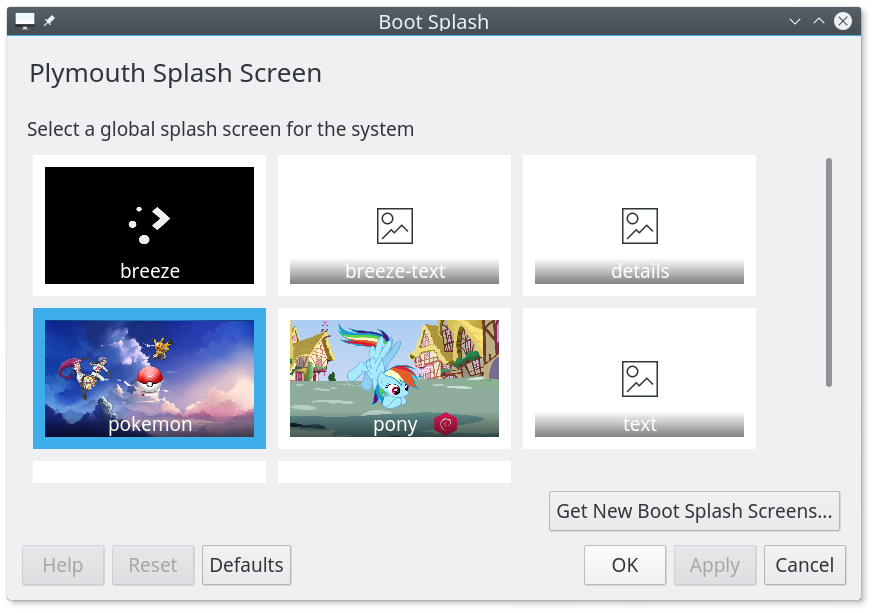Click the placeholder image icon in details

pyautogui.click(x=640, y=226)
